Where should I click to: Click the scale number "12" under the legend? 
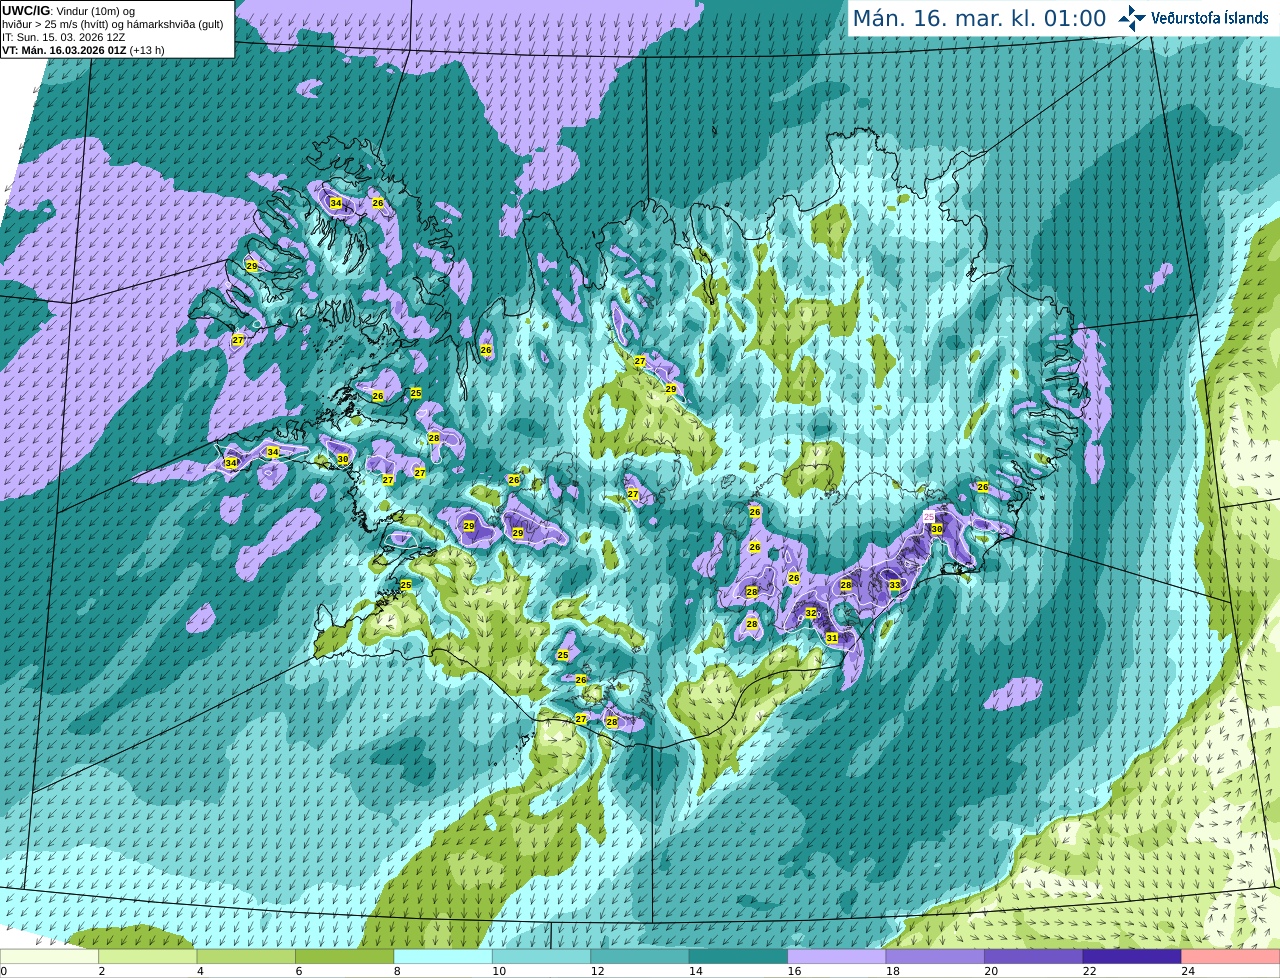pyautogui.click(x=597, y=971)
